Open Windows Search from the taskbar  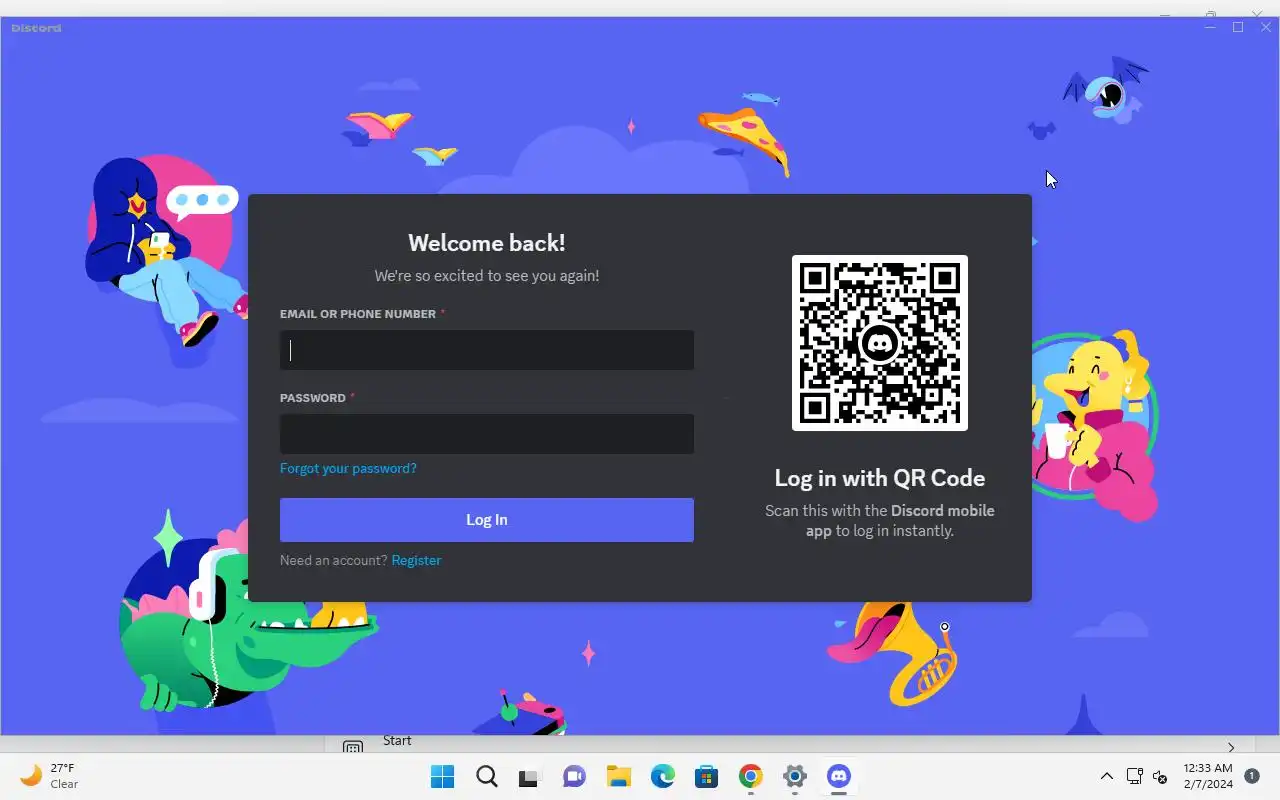coord(486,776)
